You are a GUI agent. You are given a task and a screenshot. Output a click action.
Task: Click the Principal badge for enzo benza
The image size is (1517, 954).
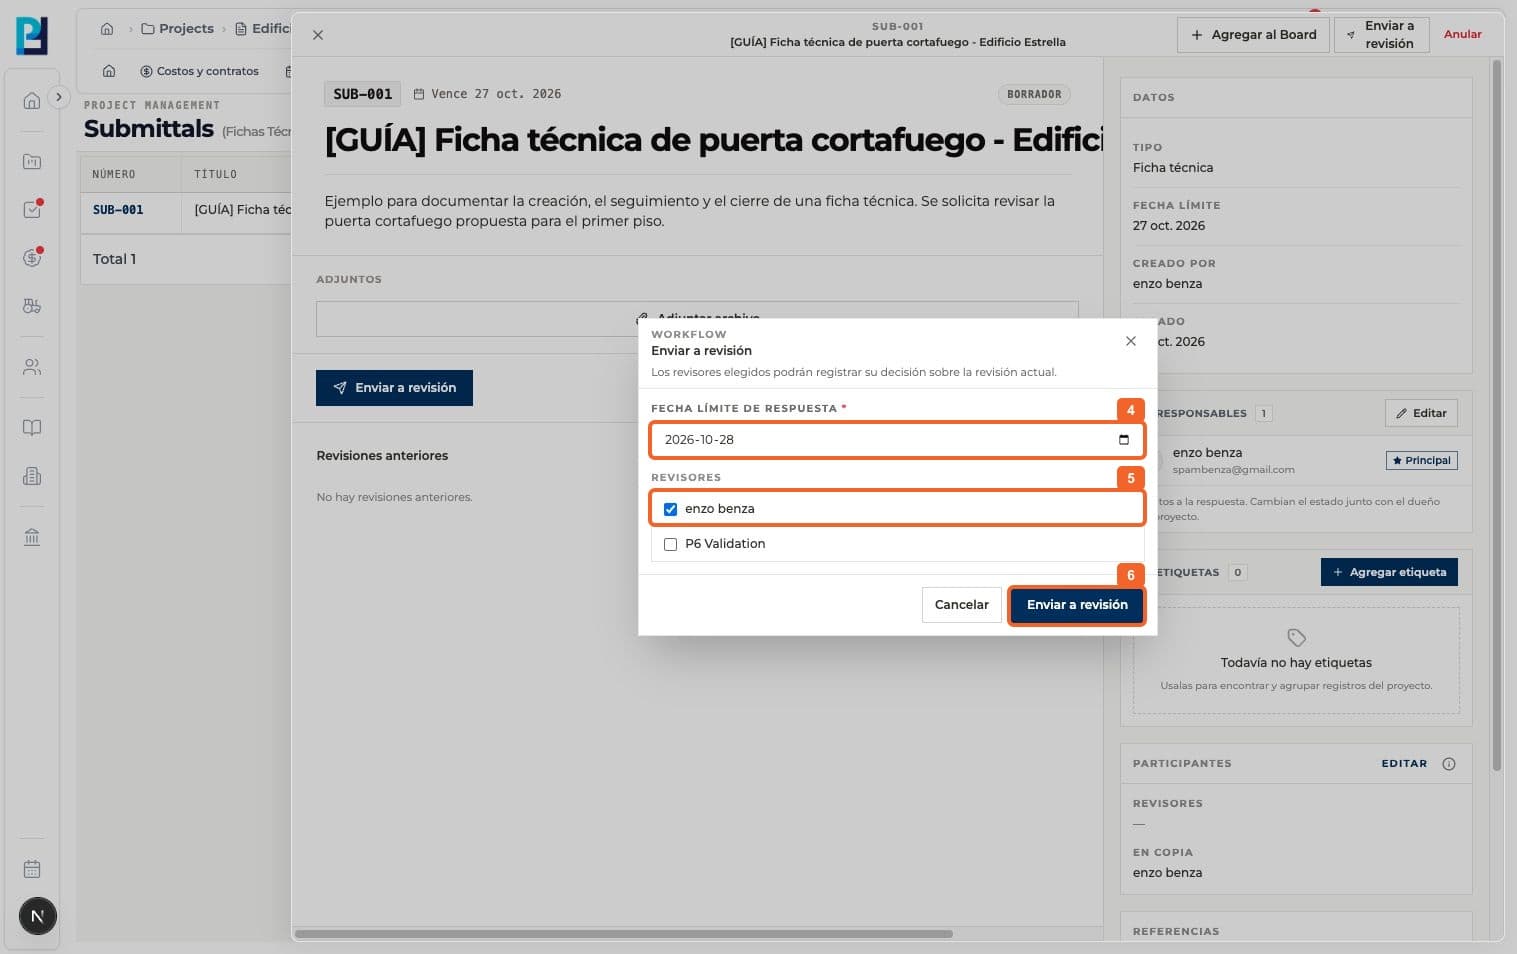pyautogui.click(x=1421, y=461)
